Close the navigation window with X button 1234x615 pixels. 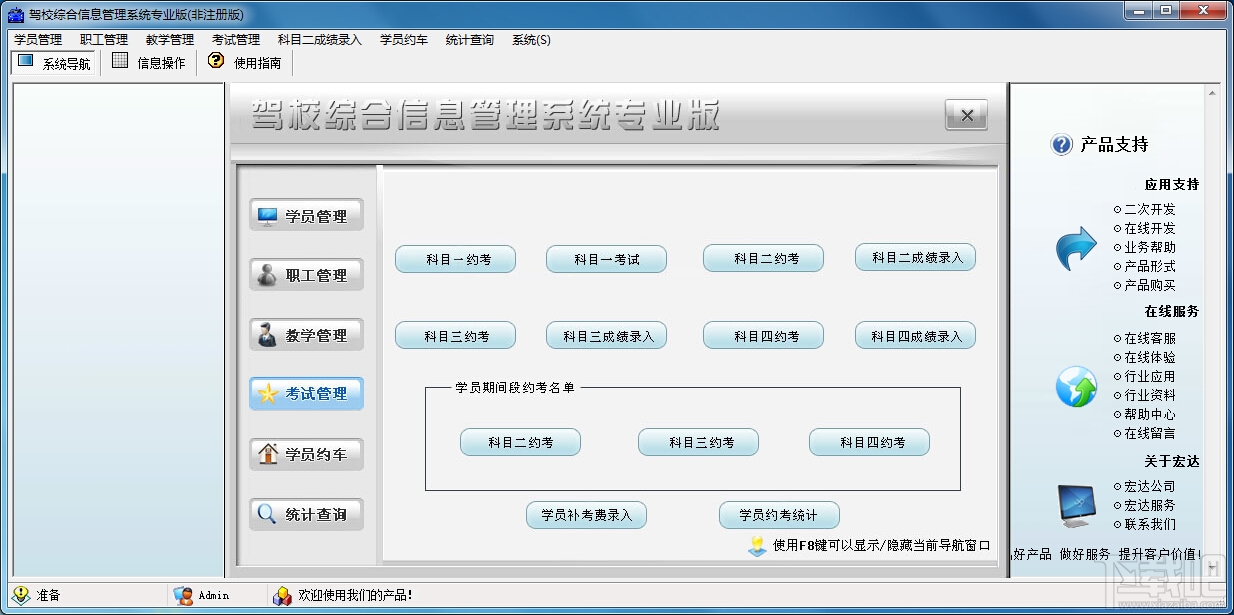pyautogui.click(x=966, y=115)
